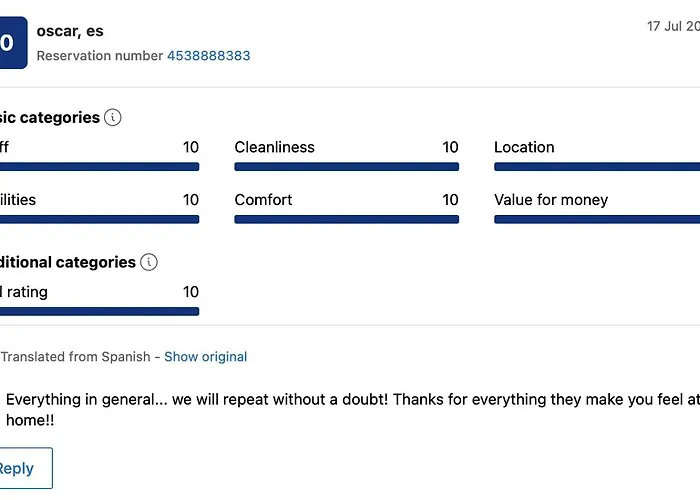Click the Comfort rating bar
The width and height of the screenshot is (700, 500).
[346, 219]
